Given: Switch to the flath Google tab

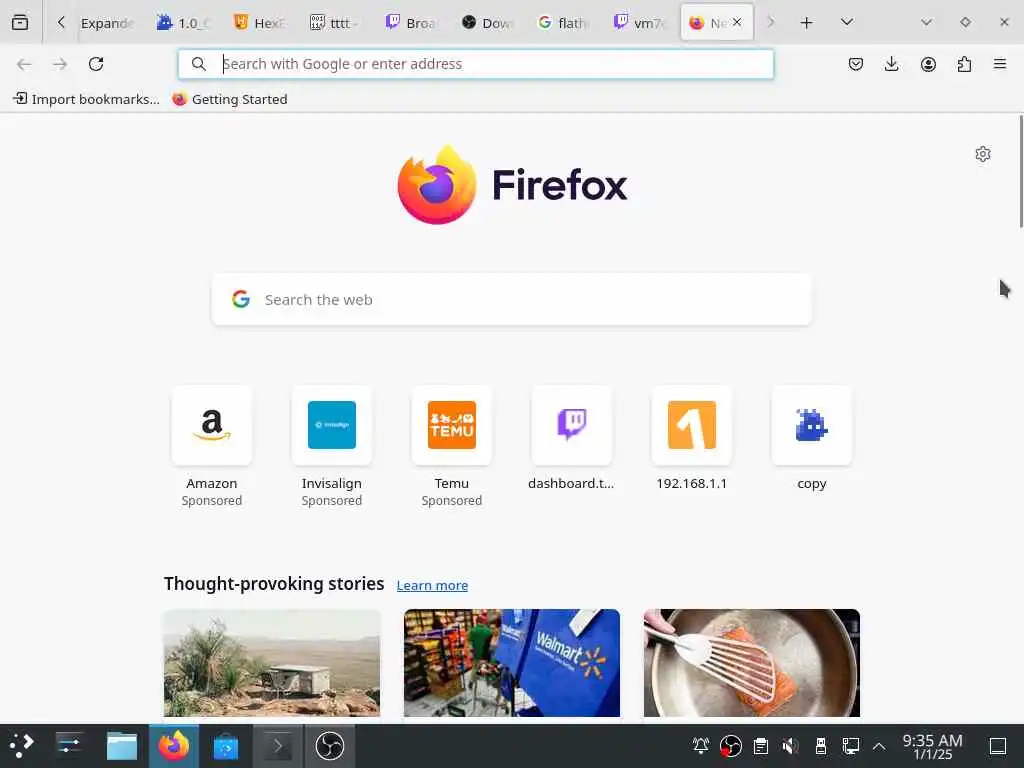Looking at the screenshot, I should point(564,23).
